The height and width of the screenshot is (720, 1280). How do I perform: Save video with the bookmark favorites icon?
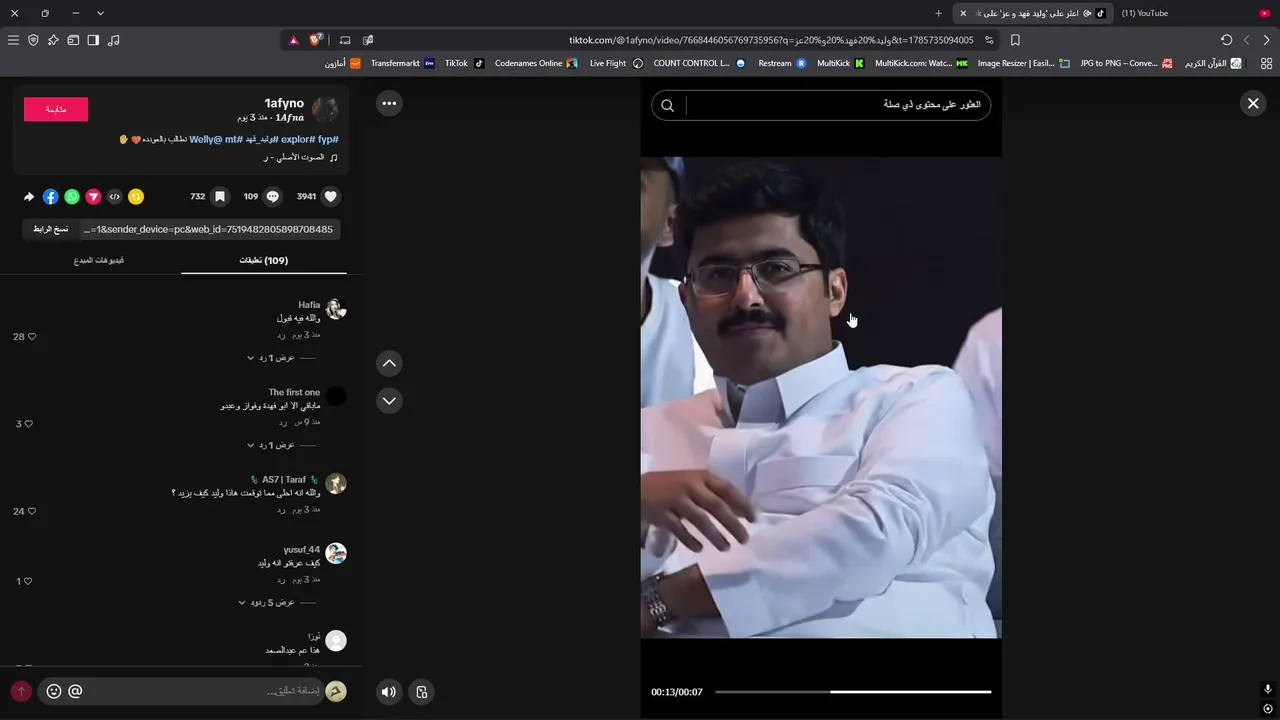coord(220,197)
